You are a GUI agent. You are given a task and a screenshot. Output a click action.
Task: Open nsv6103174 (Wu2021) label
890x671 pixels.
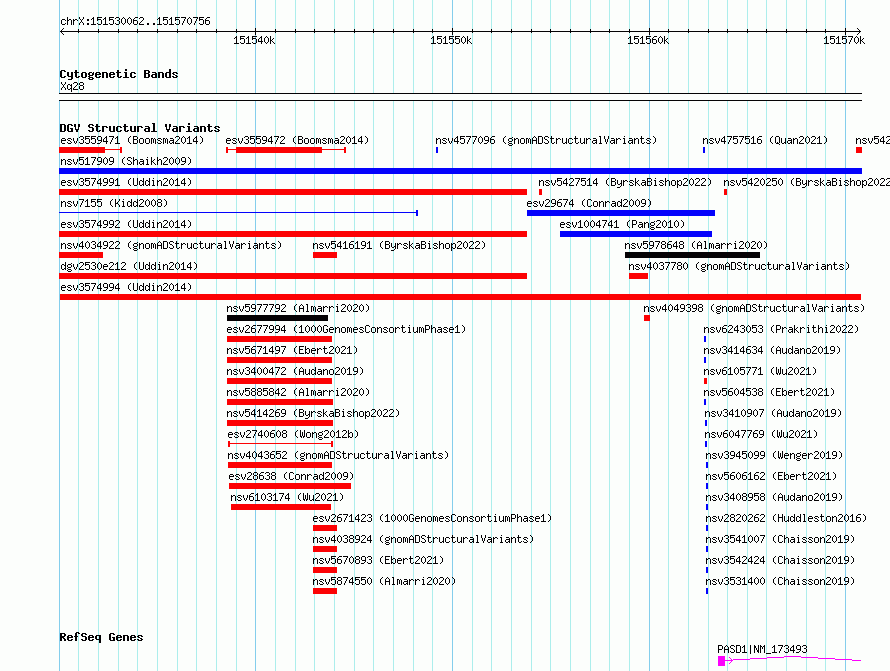coord(287,497)
